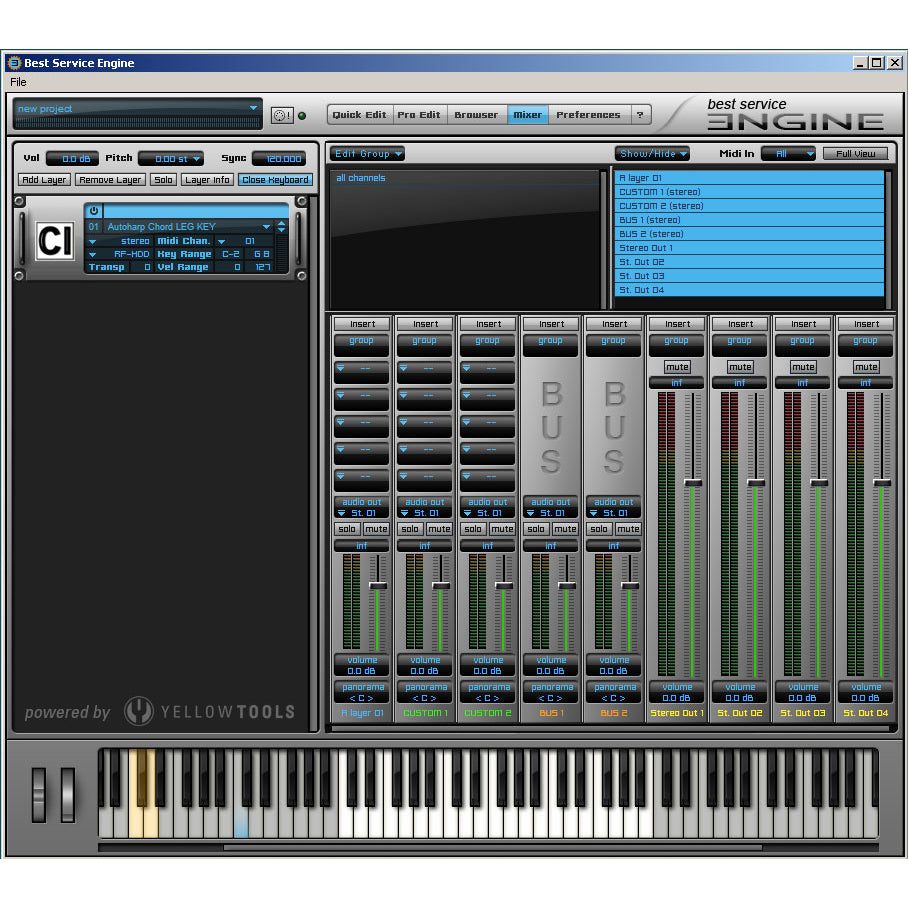Image resolution: width=908 pixels, height=908 pixels.
Task: Switch to the Browser tab
Action: click(x=476, y=114)
